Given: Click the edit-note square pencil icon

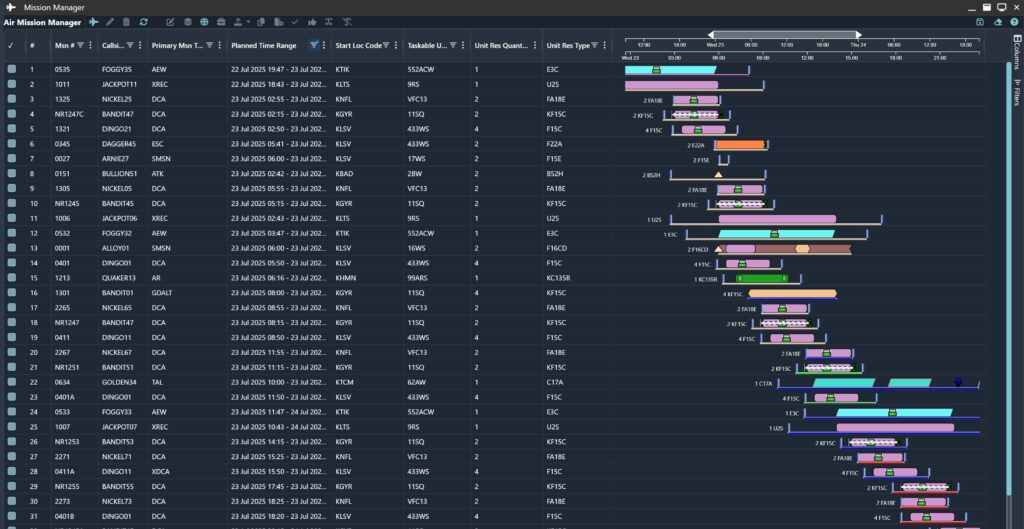Looking at the screenshot, I should [170, 22].
